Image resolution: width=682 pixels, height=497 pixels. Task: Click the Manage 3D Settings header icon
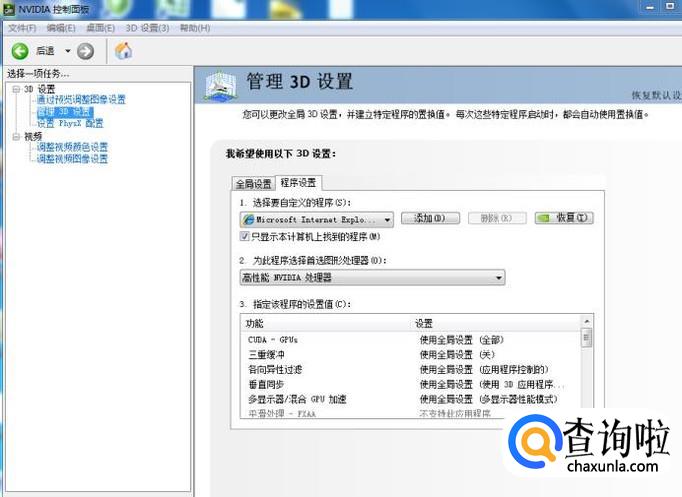coord(221,86)
